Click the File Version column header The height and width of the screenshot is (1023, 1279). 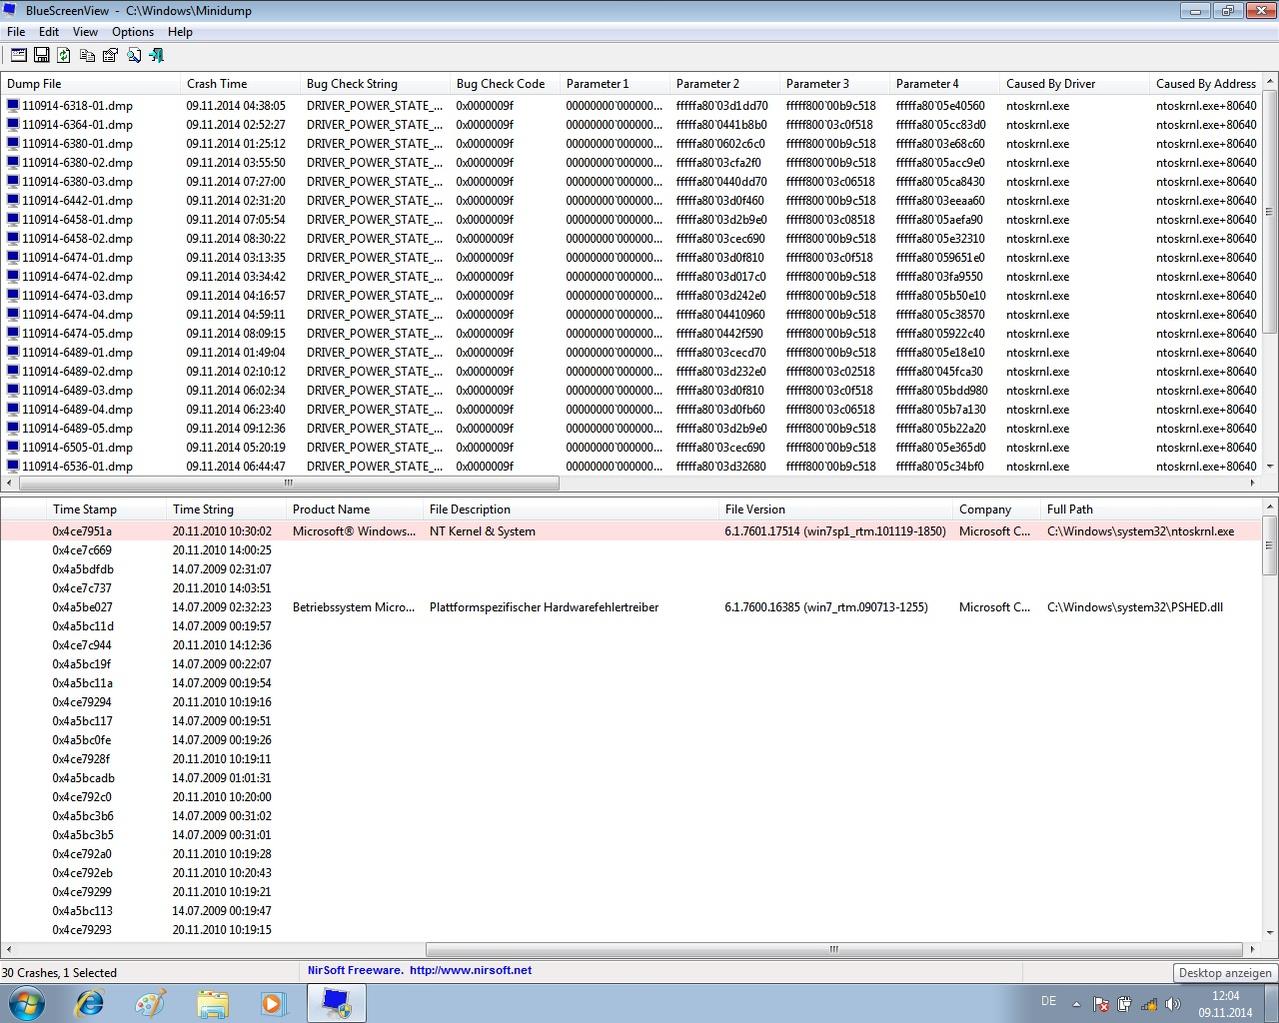pos(836,509)
